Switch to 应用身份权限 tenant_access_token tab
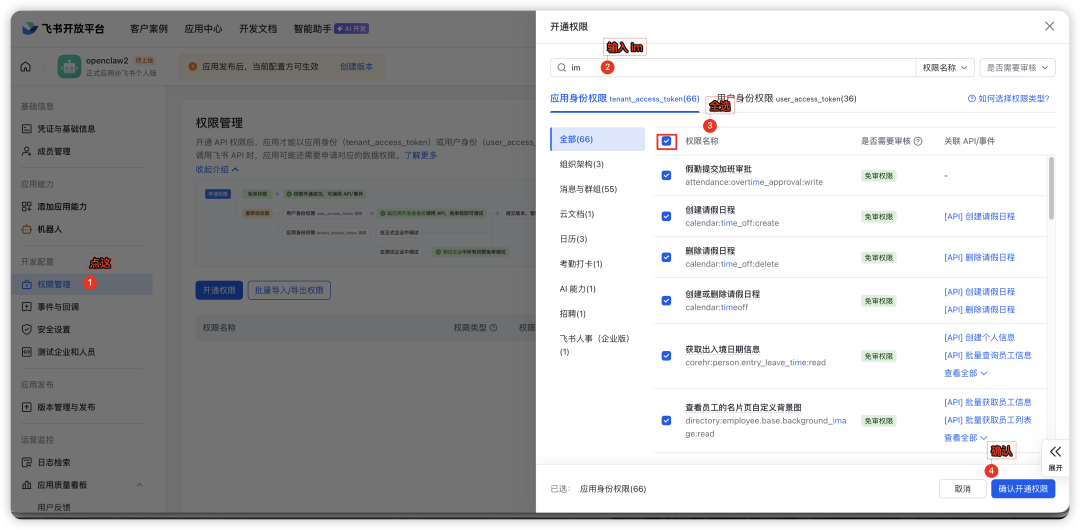This screenshot has height=530, width=1080. 624,99
